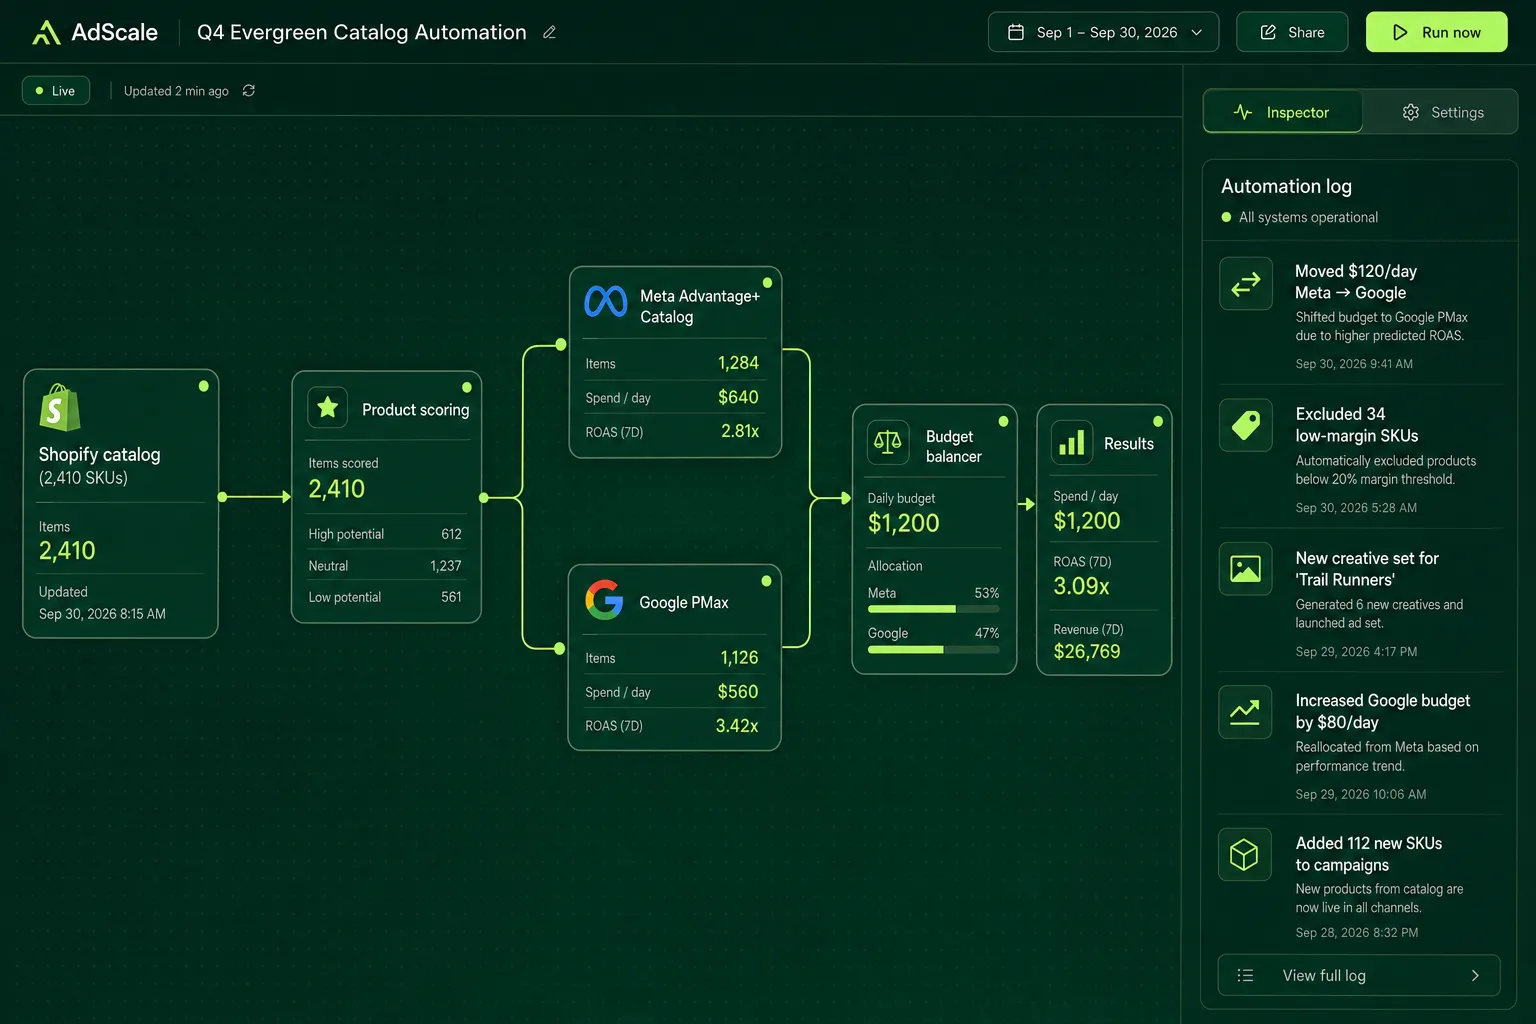Click the Low potential 561 row
The image size is (1536, 1024).
pyautogui.click(x=385, y=597)
